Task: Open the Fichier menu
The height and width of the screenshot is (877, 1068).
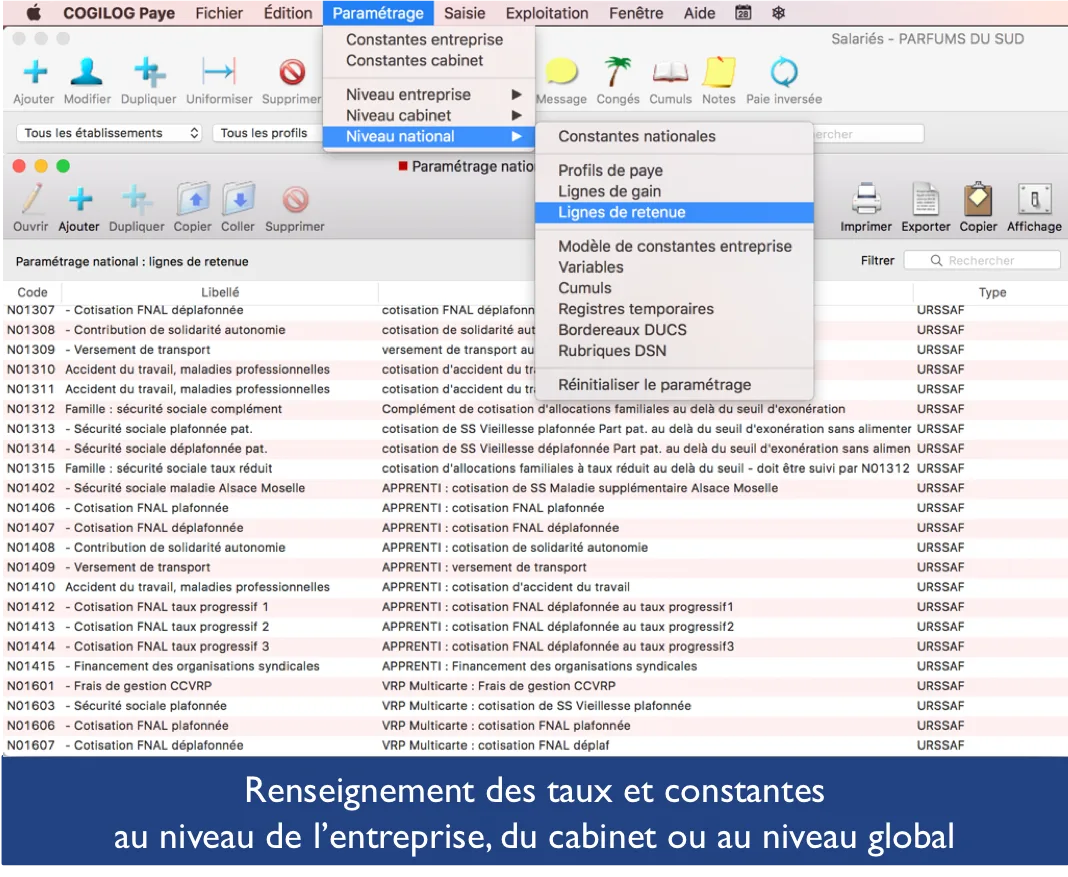Action: tap(219, 13)
